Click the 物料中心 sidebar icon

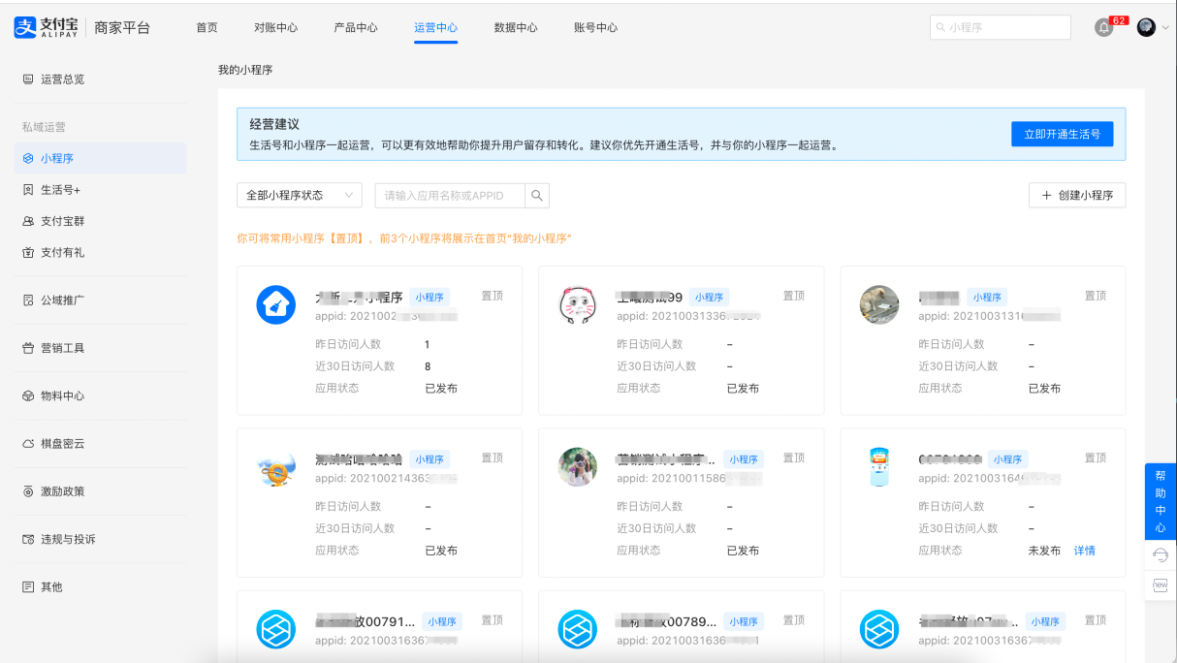[x=28, y=396]
